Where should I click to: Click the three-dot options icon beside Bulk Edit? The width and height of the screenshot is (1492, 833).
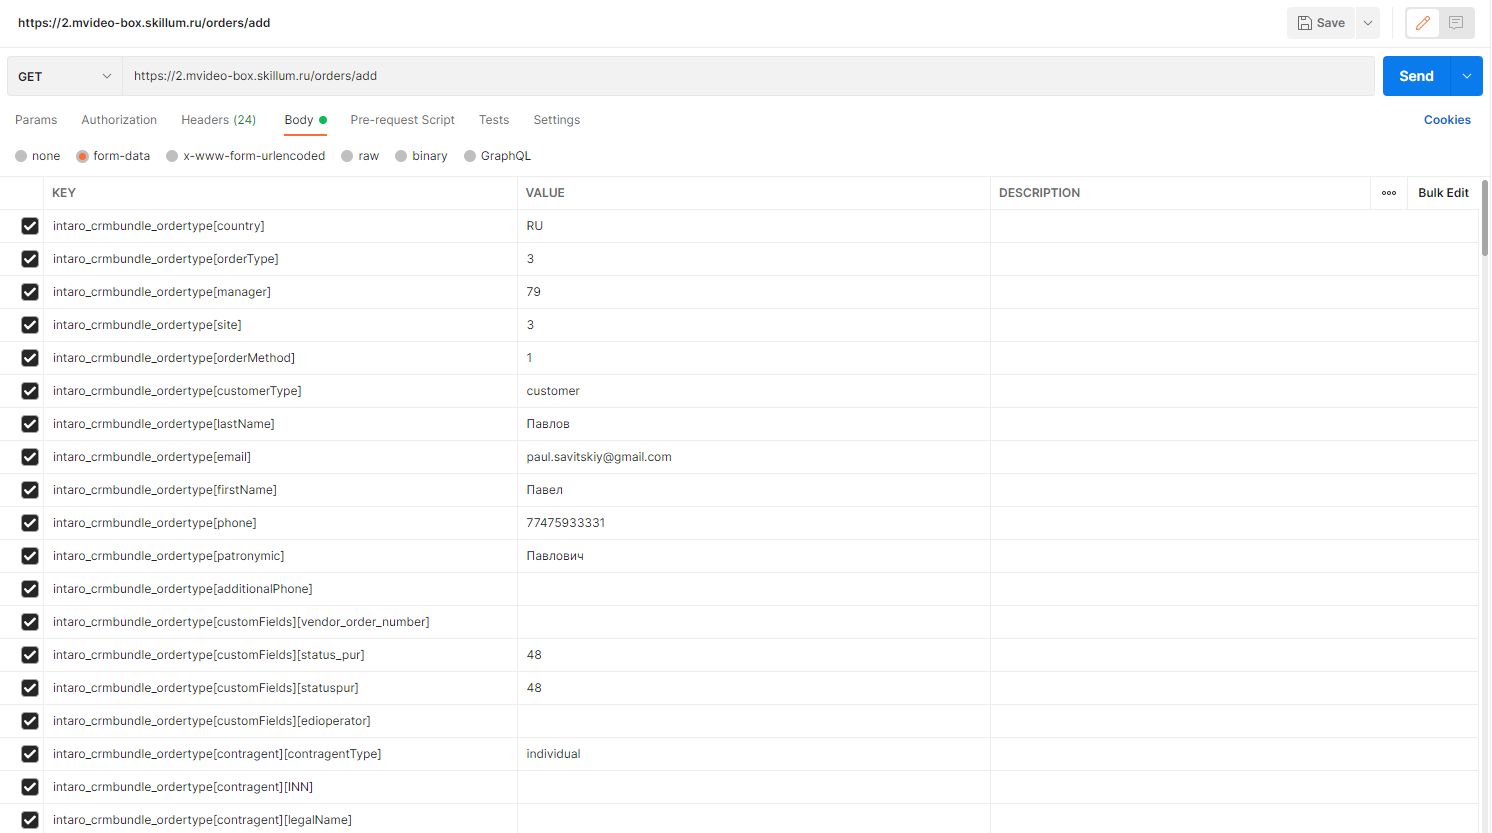coord(1389,192)
